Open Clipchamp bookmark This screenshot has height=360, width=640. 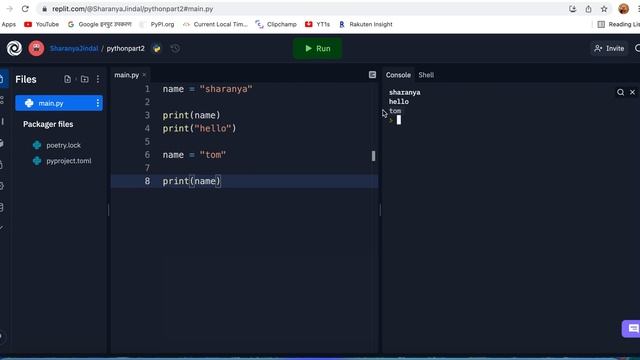(x=276, y=24)
